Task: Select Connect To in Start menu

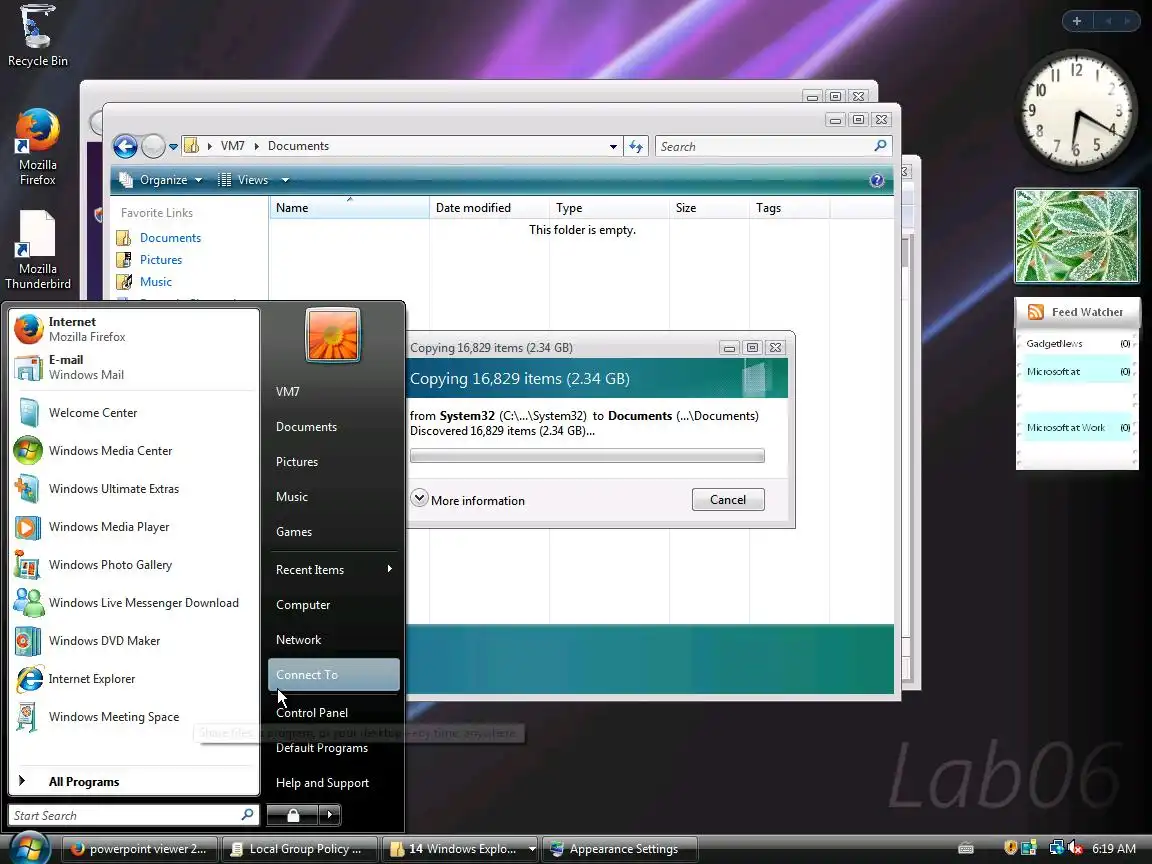Action: pos(334,674)
